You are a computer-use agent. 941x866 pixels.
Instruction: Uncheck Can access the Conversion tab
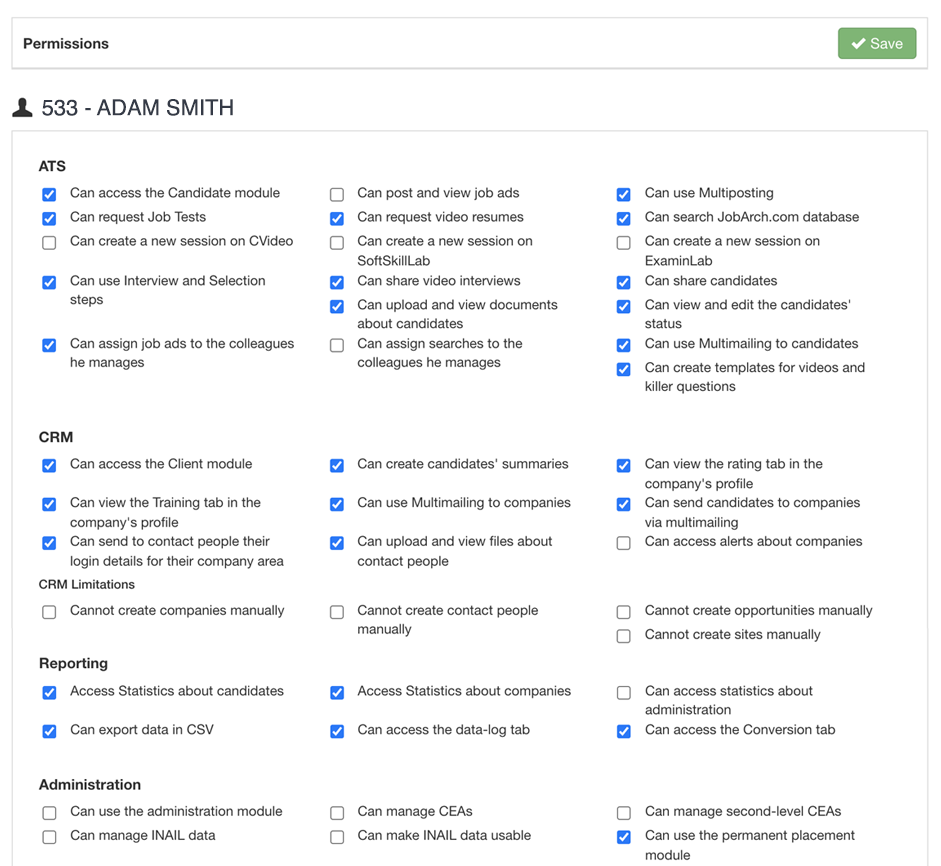[x=624, y=732]
